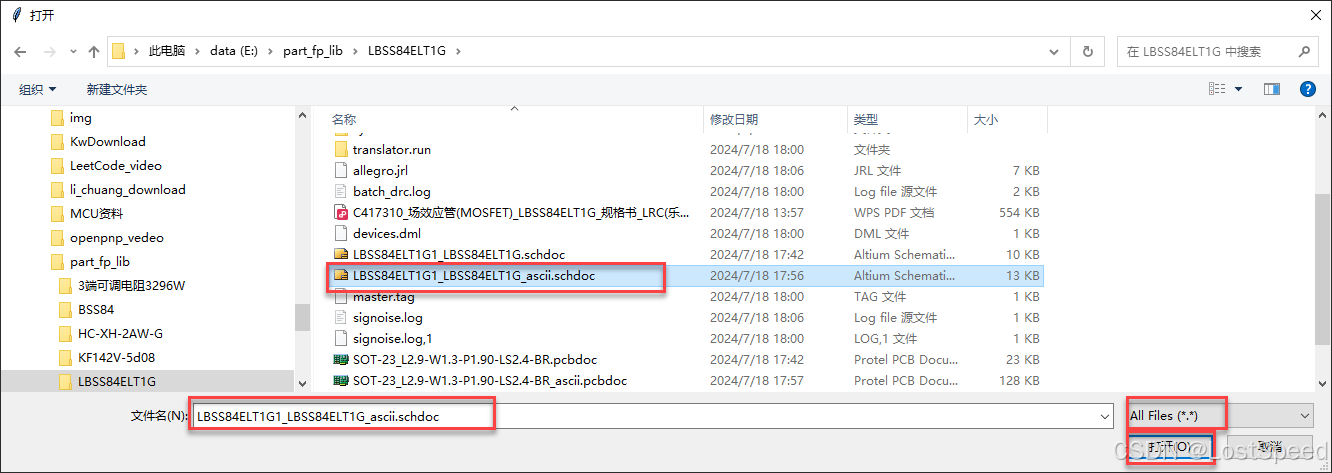Select the BSS84 folder in tree

click(x=96, y=309)
